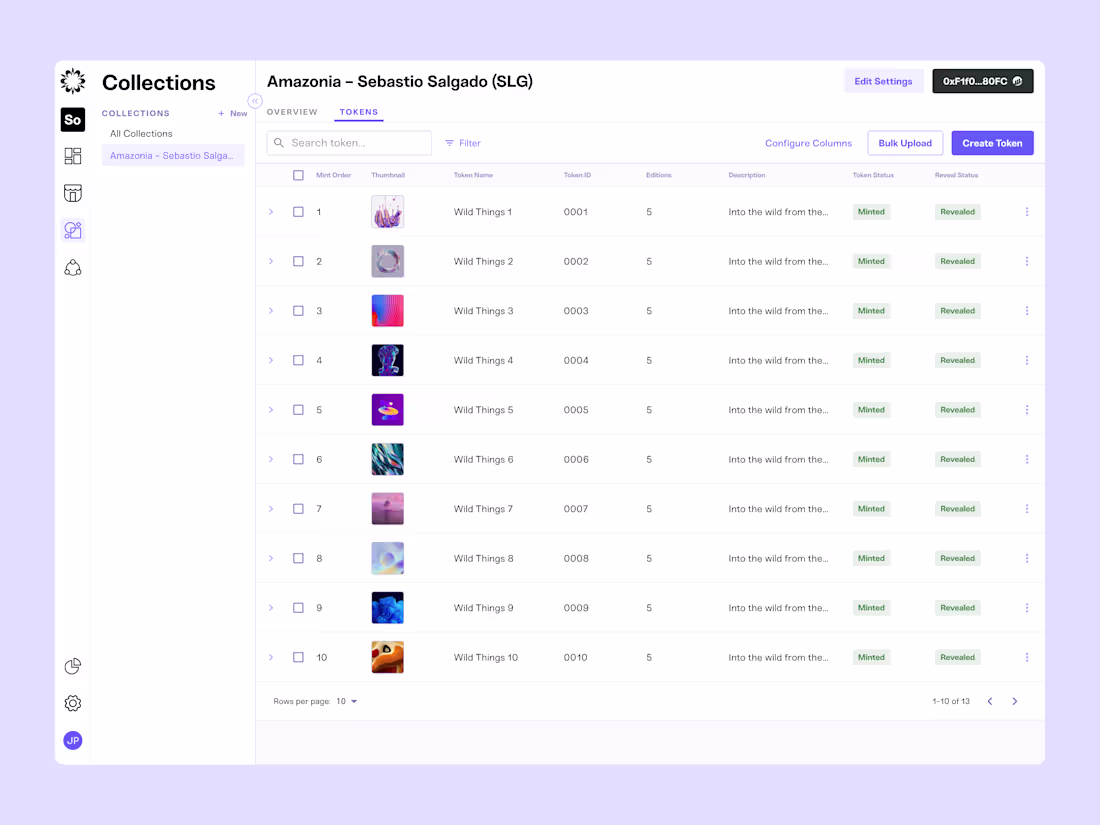Tick the checkbox next to Wild Things 10

click(297, 657)
